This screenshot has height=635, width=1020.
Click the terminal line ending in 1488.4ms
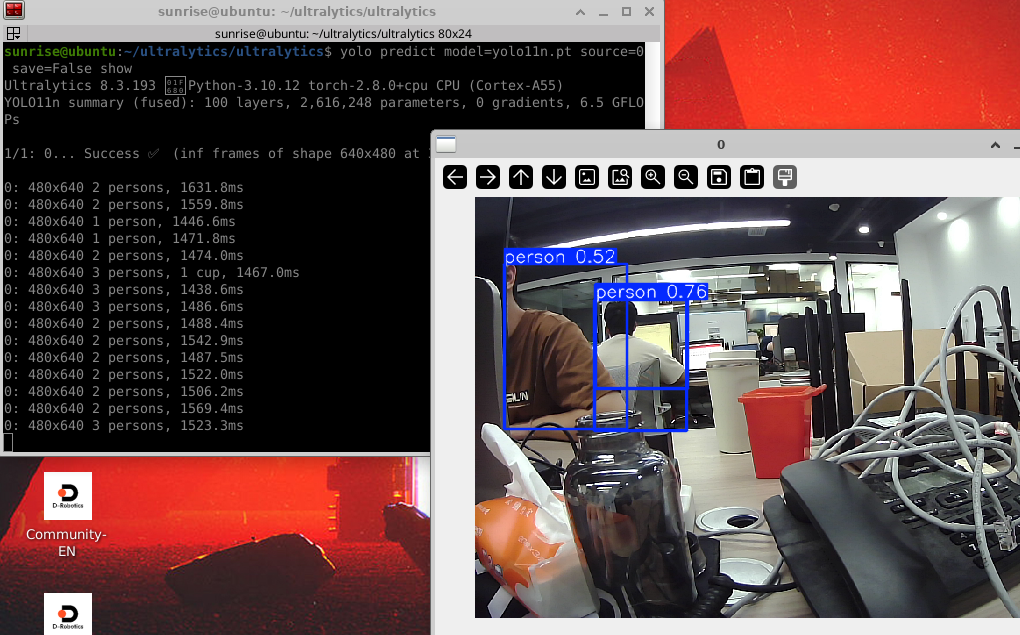tap(124, 323)
